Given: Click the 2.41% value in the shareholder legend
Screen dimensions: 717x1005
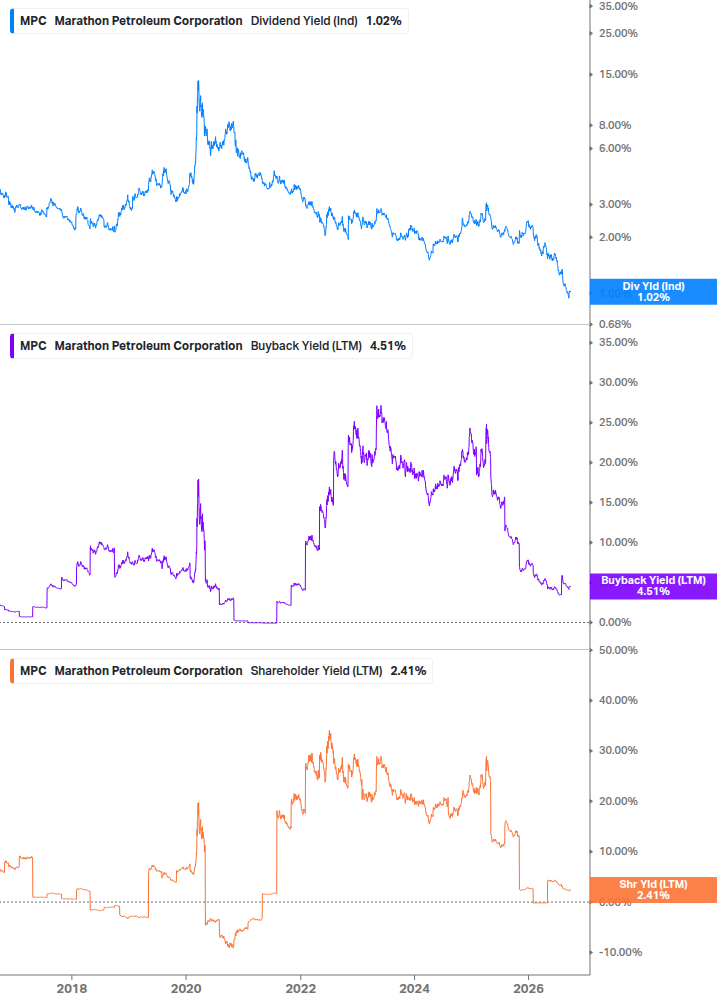Looking at the screenshot, I should (x=408, y=671).
